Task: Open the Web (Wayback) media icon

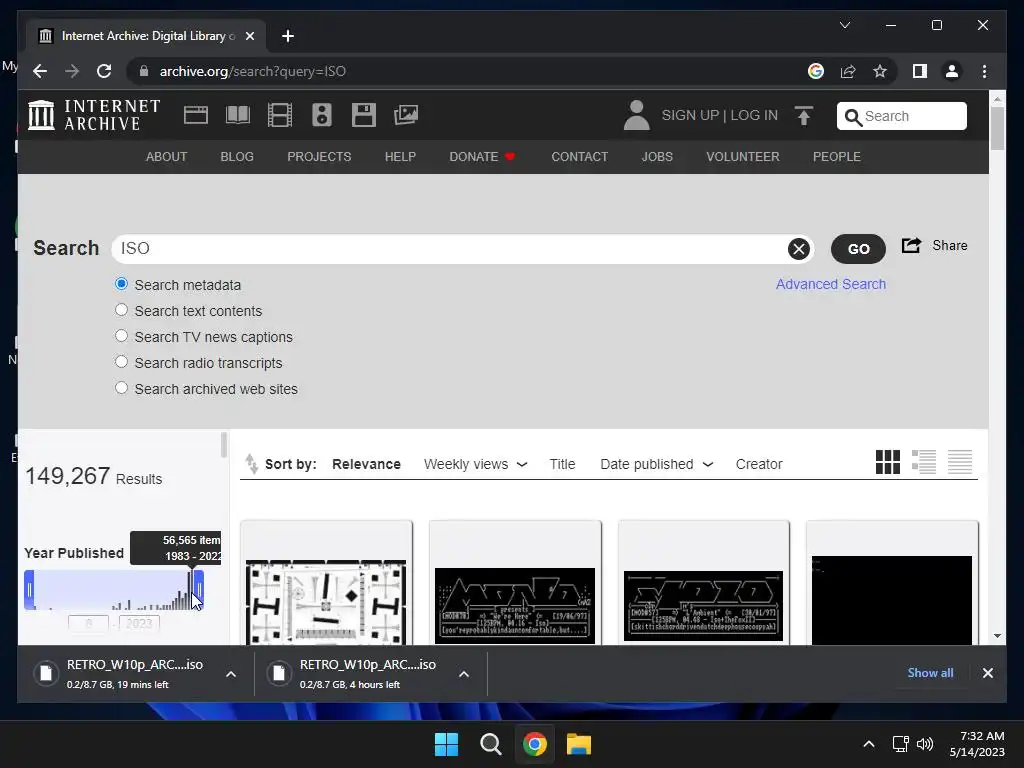Action: [196, 115]
